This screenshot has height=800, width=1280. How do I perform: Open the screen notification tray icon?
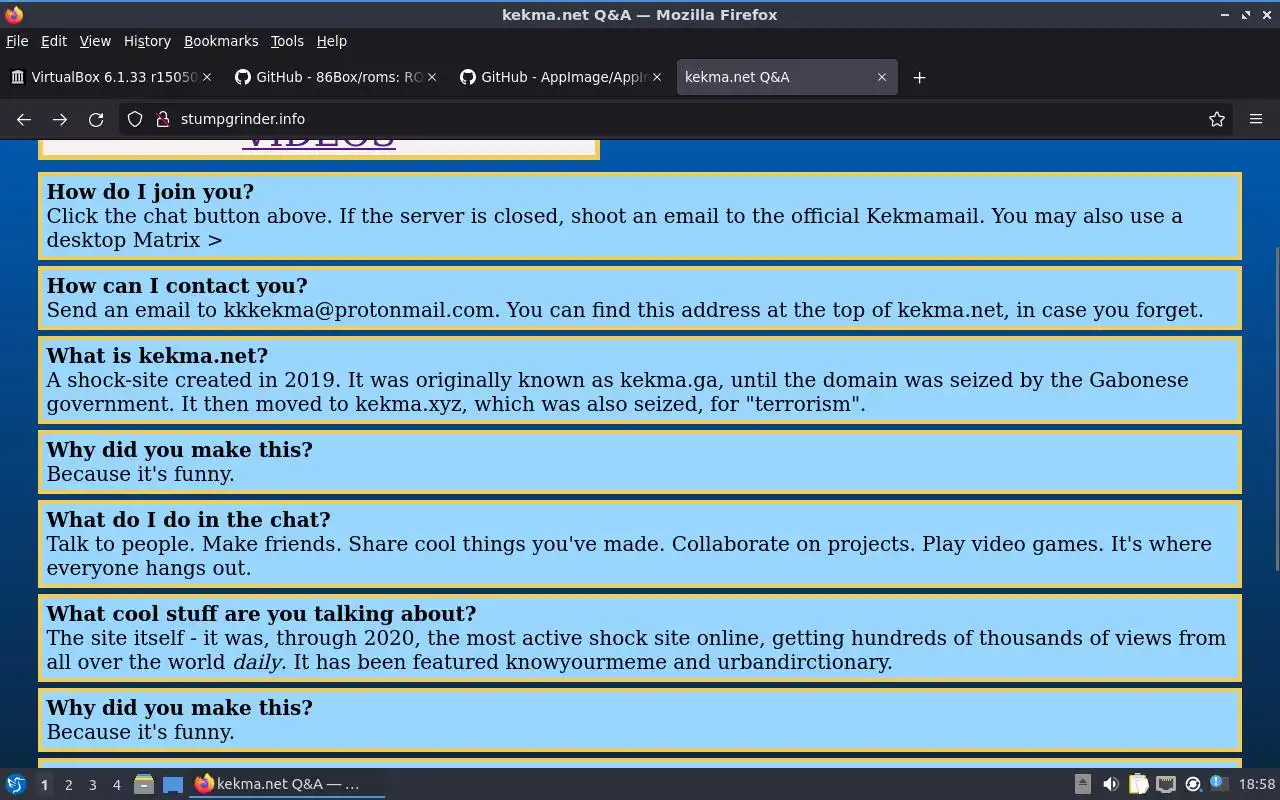point(1219,784)
